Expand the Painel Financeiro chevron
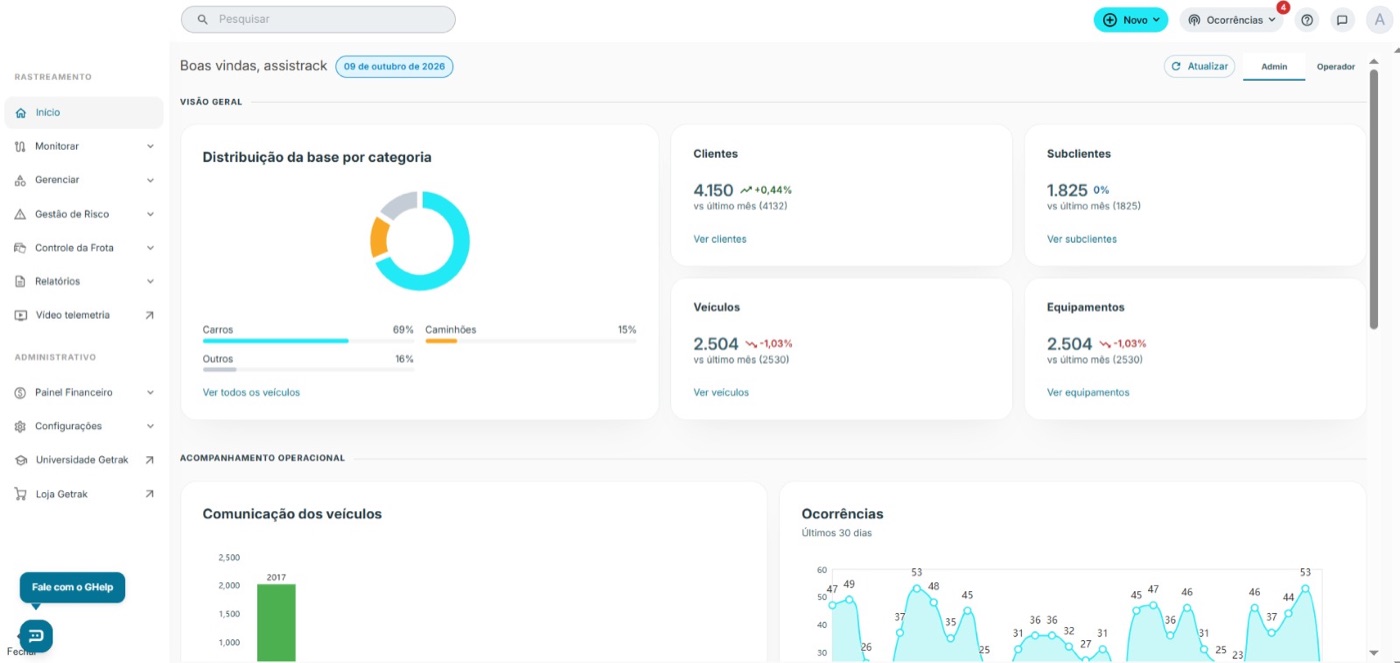 [x=150, y=393]
